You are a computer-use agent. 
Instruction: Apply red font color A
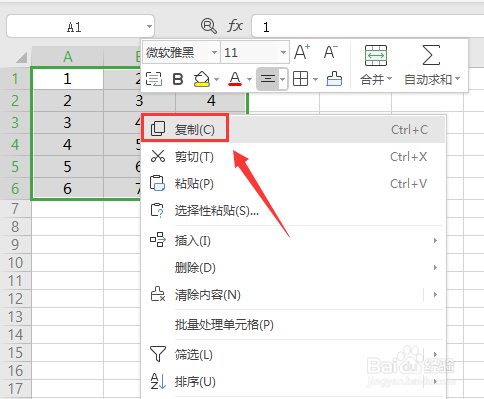[235, 79]
